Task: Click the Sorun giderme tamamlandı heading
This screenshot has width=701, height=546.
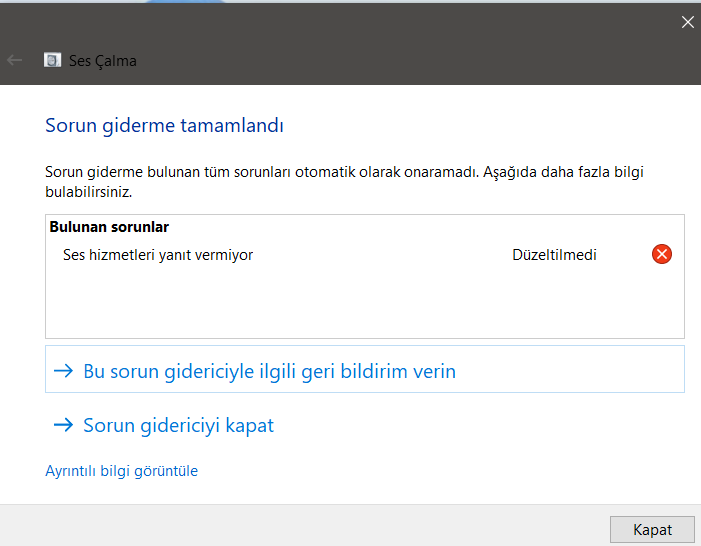Action: pyautogui.click(x=165, y=126)
